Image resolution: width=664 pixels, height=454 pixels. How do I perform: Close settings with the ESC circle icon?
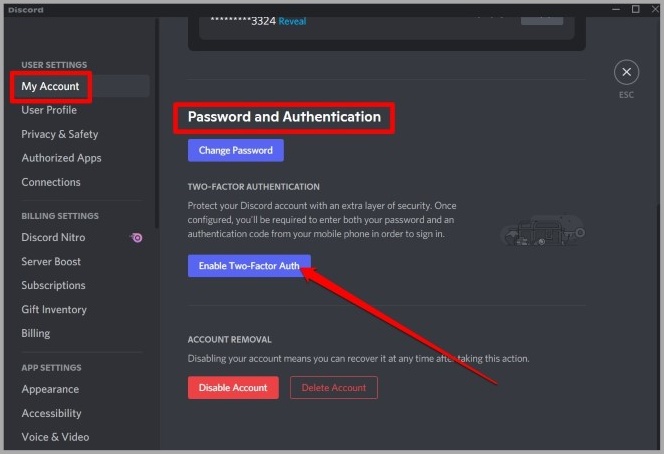click(x=626, y=72)
